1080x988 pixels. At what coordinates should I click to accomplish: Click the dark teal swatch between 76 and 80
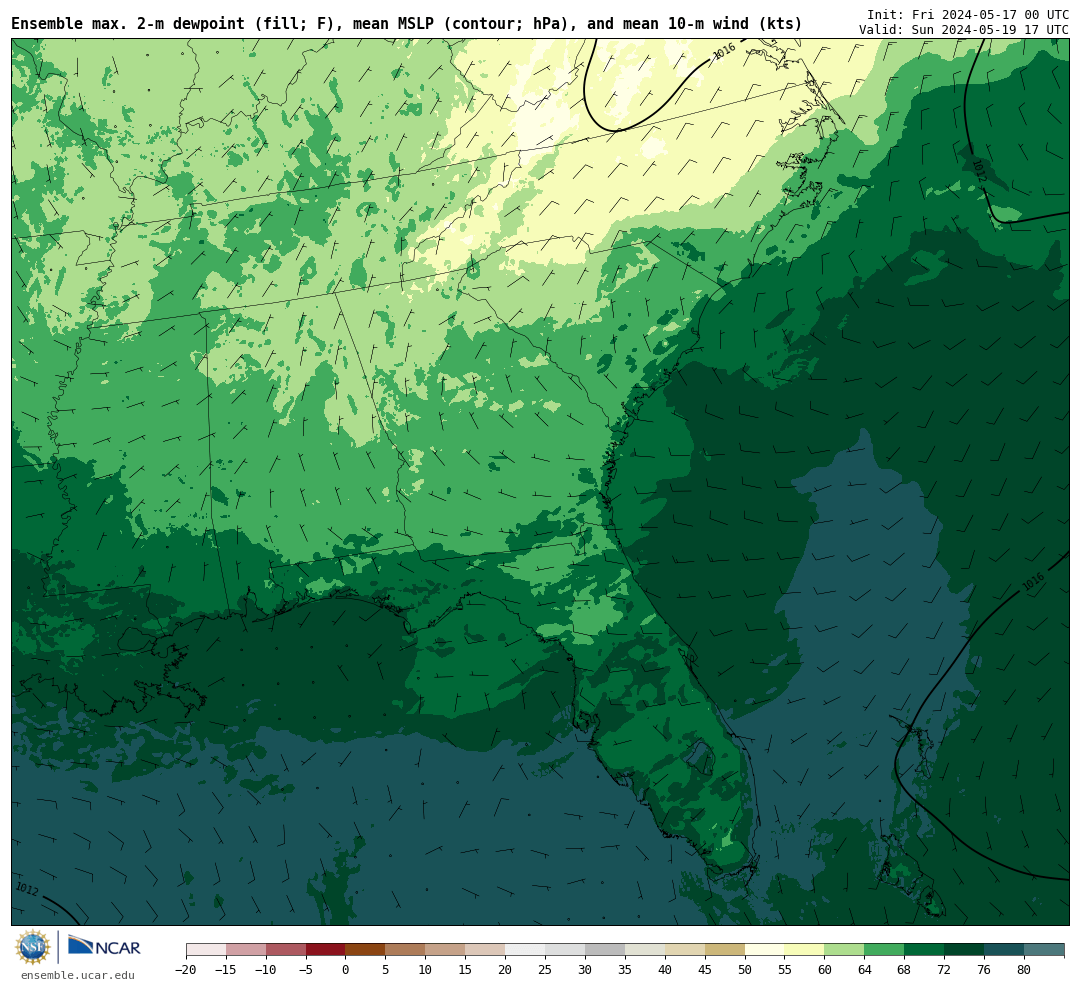click(x=1005, y=950)
